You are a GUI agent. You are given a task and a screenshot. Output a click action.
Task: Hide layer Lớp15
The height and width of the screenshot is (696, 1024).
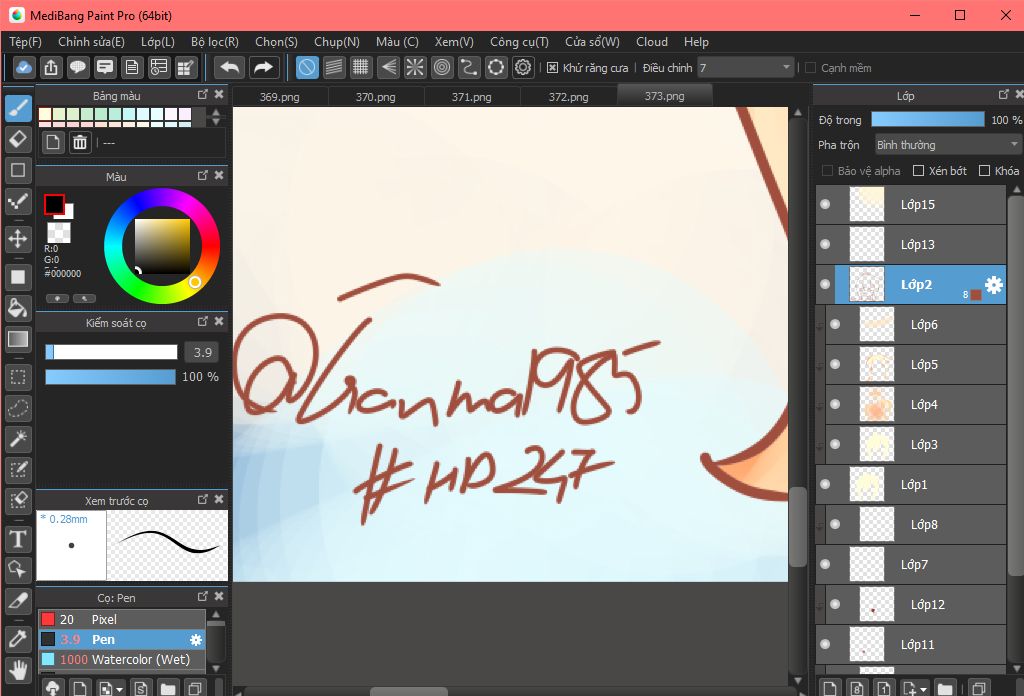click(x=825, y=204)
